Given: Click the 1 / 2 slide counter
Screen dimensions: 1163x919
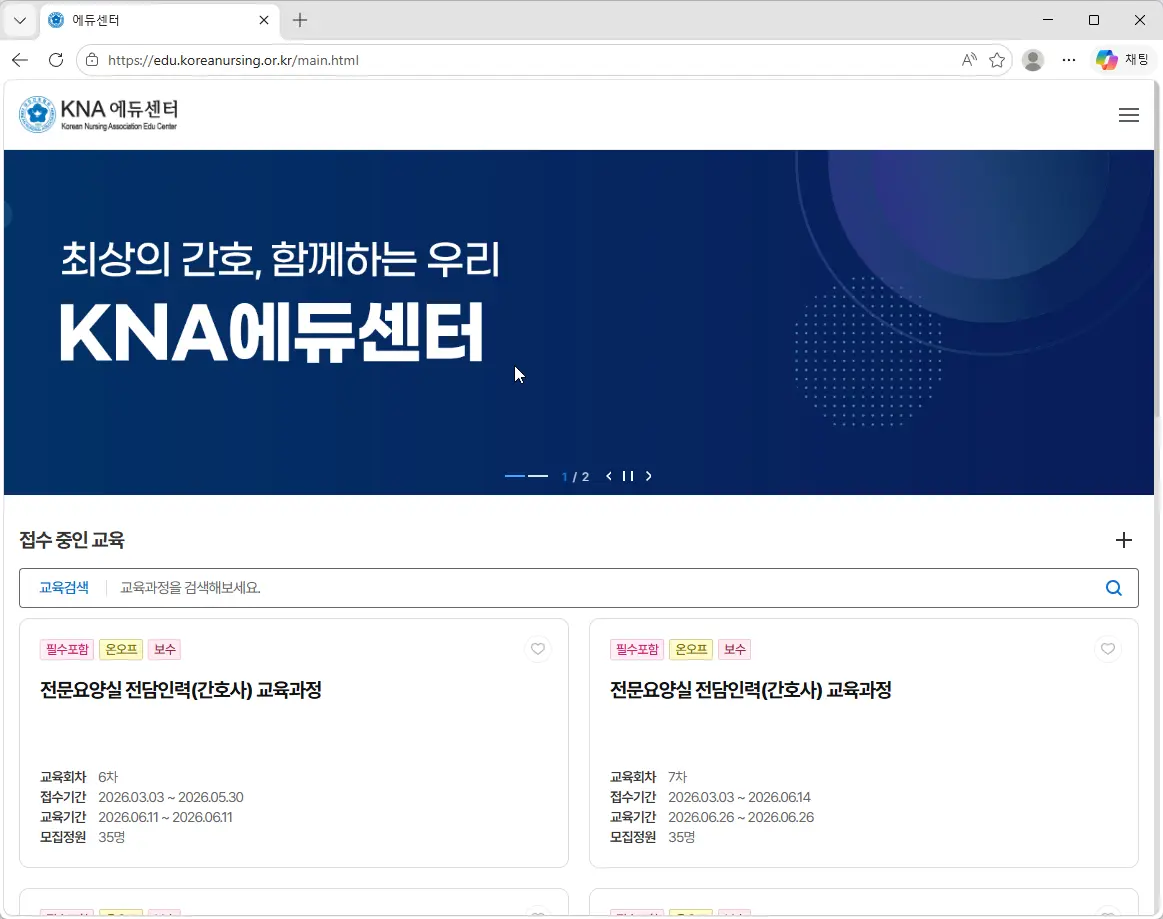Looking at the screenshot, I should pos(576,476).
